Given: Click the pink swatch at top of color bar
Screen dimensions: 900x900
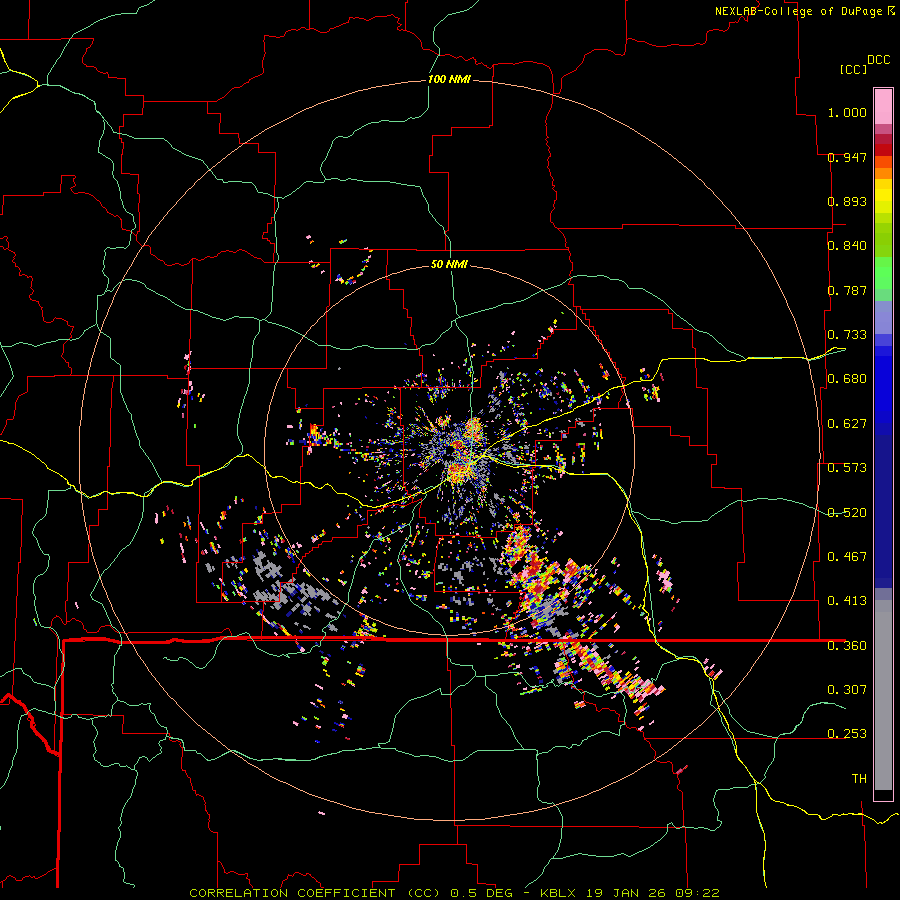Looking at the screenshot, I should [x=883, y=106].
